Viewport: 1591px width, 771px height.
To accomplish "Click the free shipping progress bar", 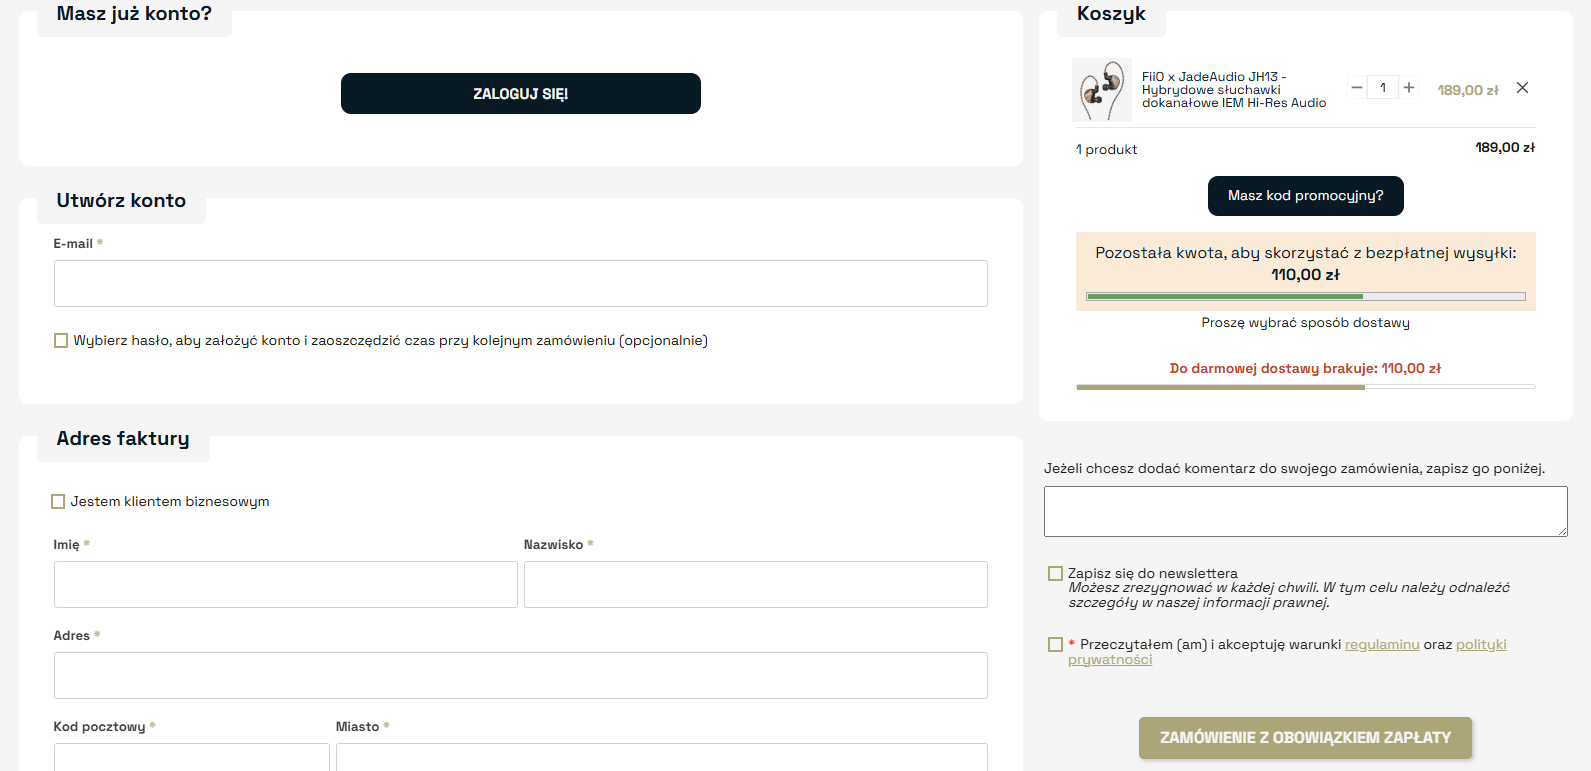I will [1305, 297].
